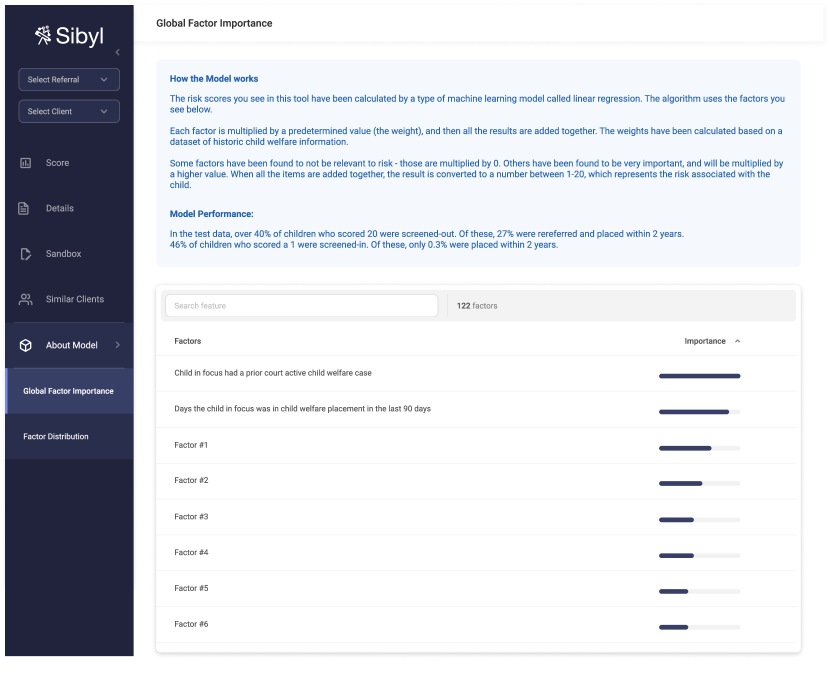Open Global Factor Importance sidebar item
Viewport: 830px width, 675px height.
click(x=68, y=391)
